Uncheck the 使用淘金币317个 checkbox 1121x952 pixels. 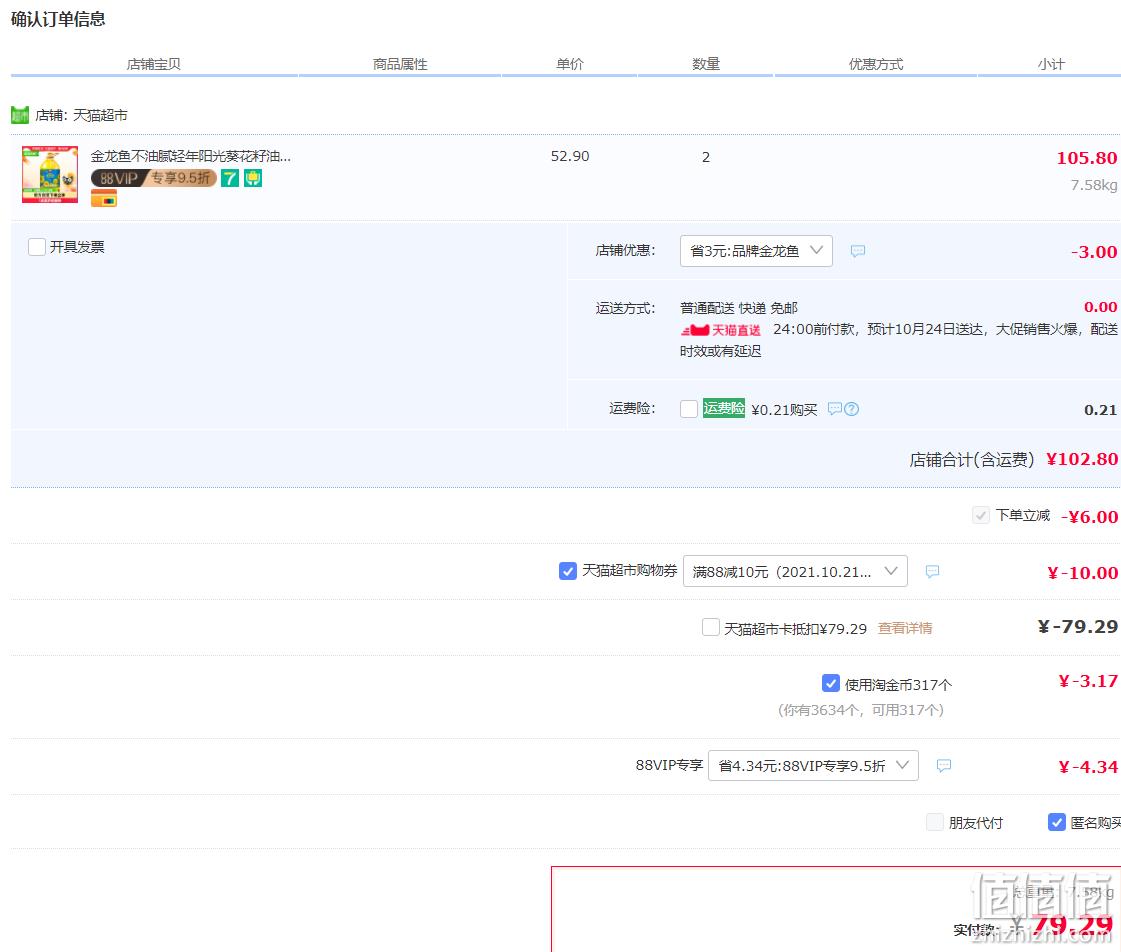coord(831,684)
